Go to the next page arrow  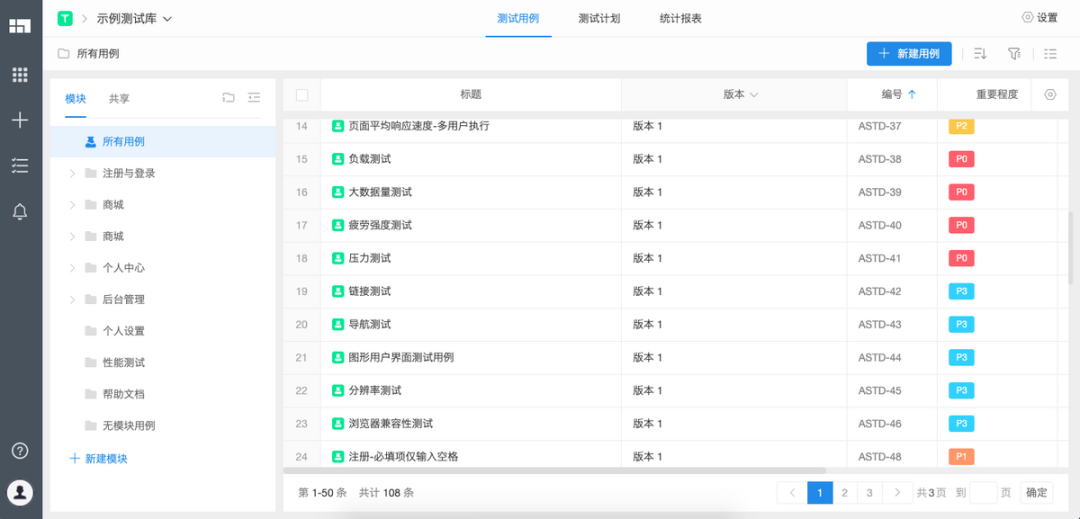(x=897, y=493)
